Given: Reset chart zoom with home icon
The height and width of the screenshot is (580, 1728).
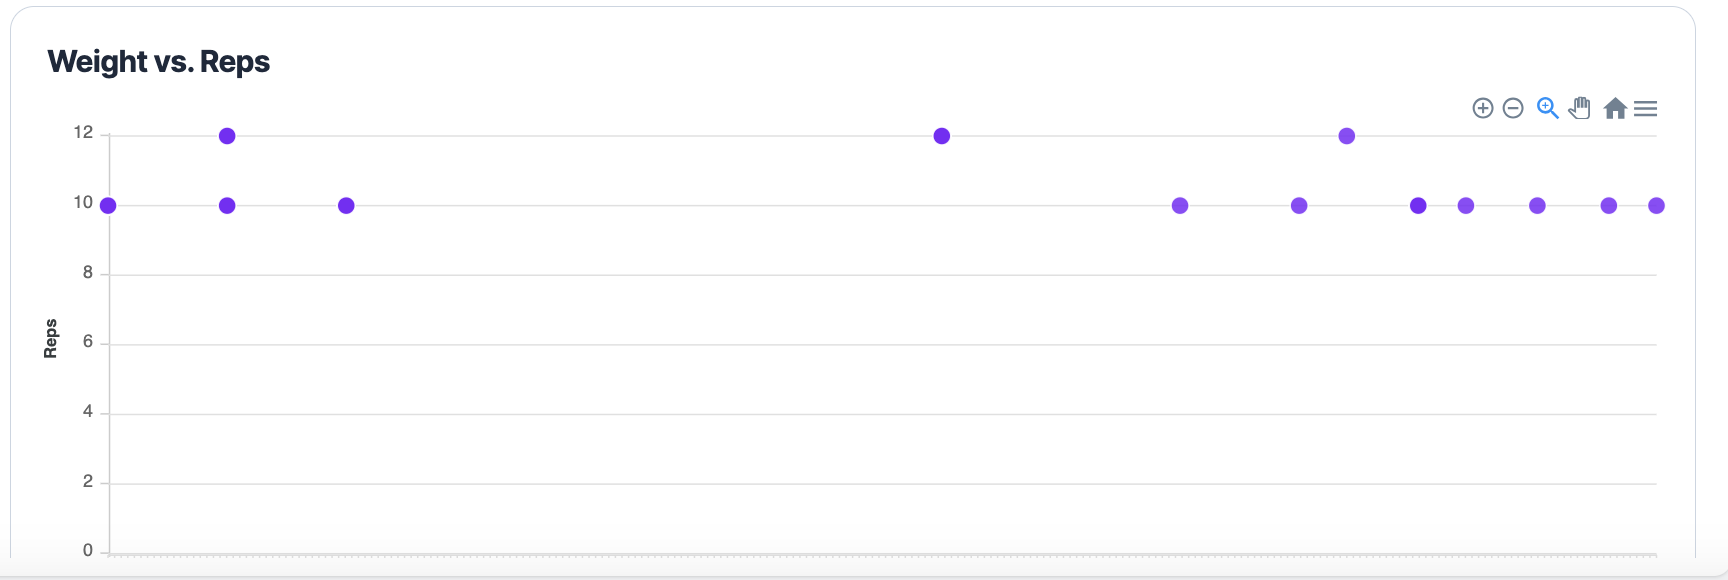Looking at the screenshot, I should [x=1614, y=108].
